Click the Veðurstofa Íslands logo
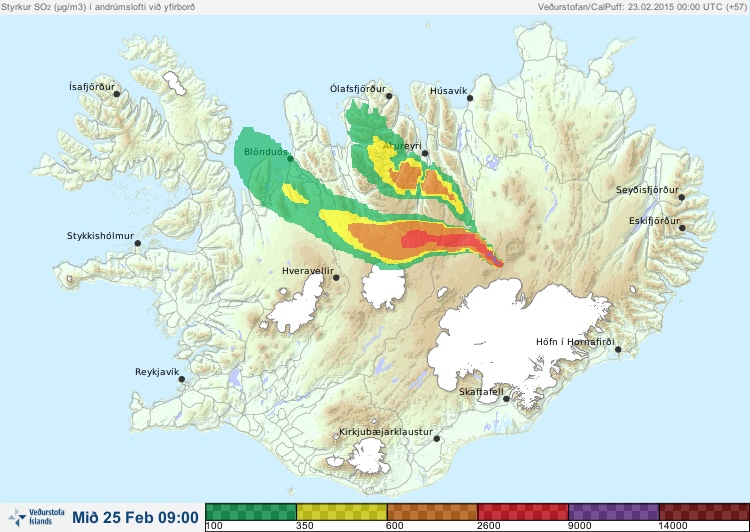 tap(36, 517)
